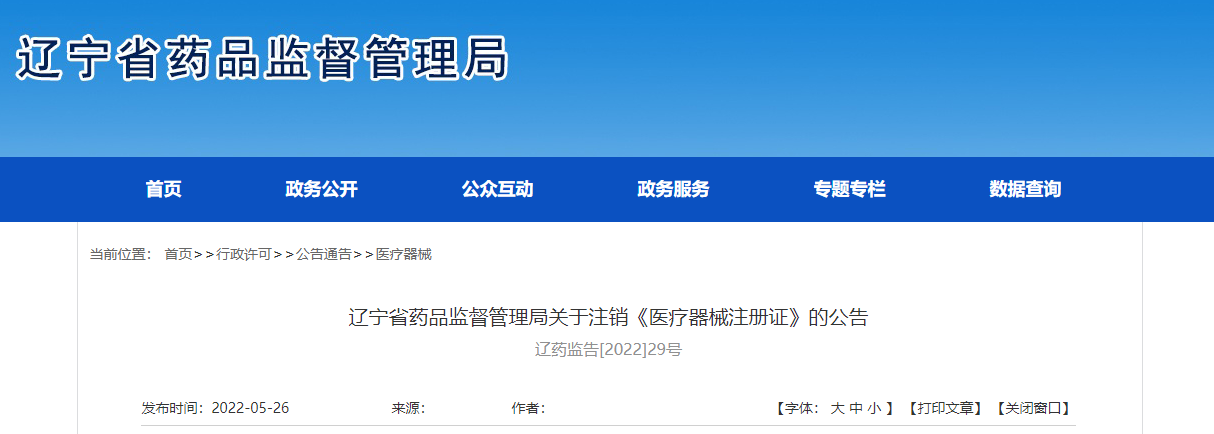Go to 公众互动 section
Viewport: 1214px width, 434px height.
coord(497,189)
